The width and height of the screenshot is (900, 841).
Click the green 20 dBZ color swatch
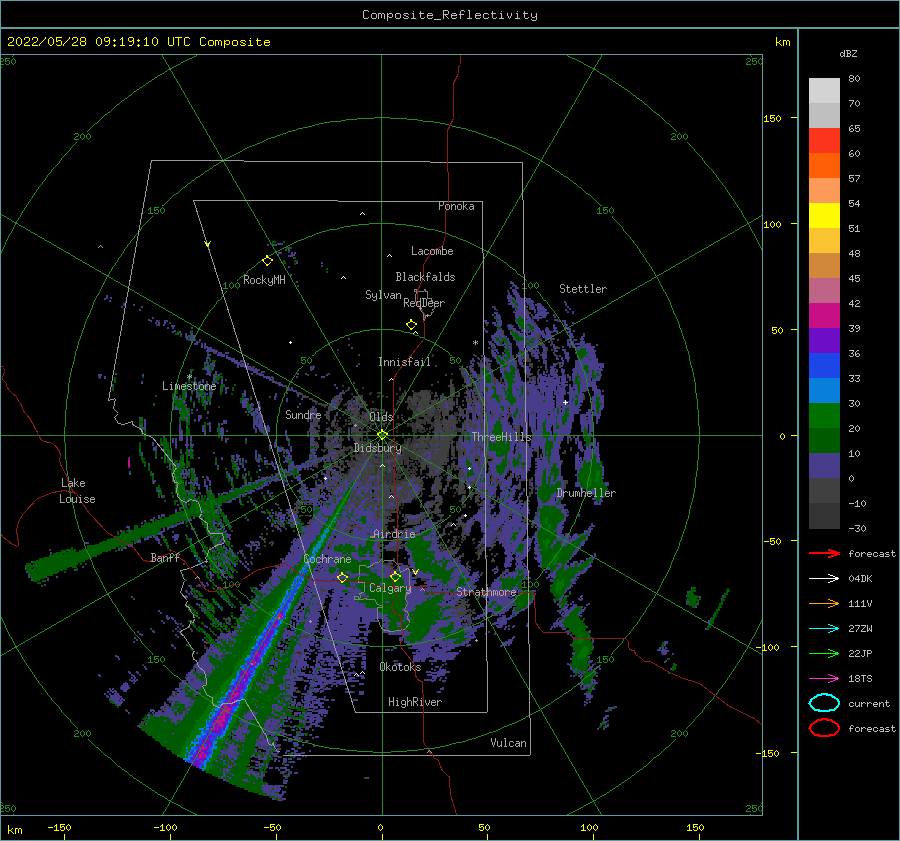point(824,416)
